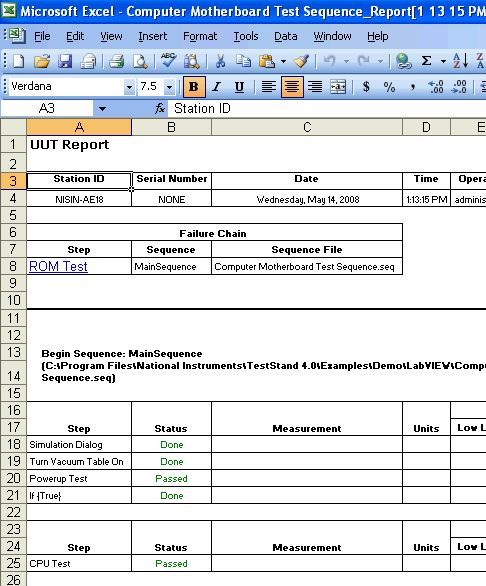Viewport: 486px width, 586px height.
Task: Select column C header
Action: (307, 127)
